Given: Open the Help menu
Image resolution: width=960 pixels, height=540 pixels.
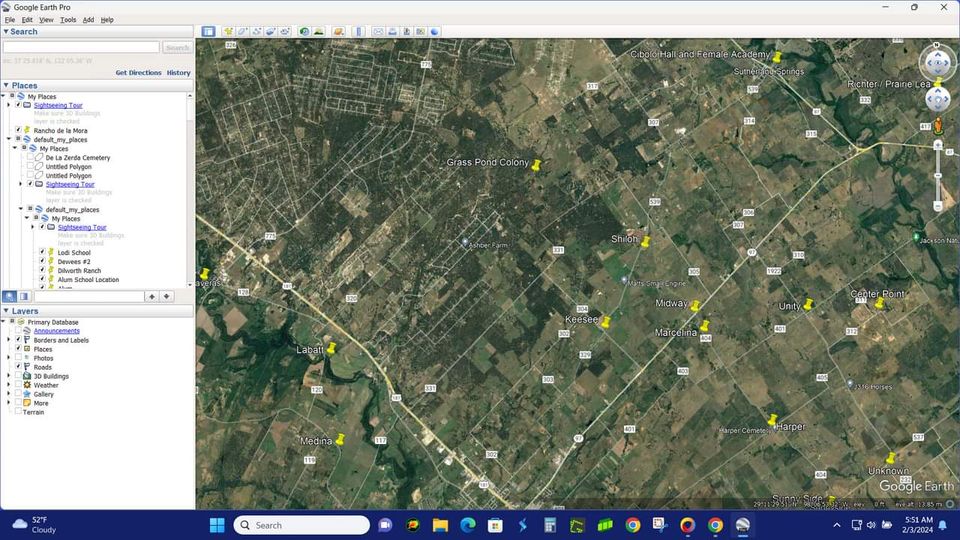Looking at the screenshot, I should pyautogui.click(x=107, y=20).
